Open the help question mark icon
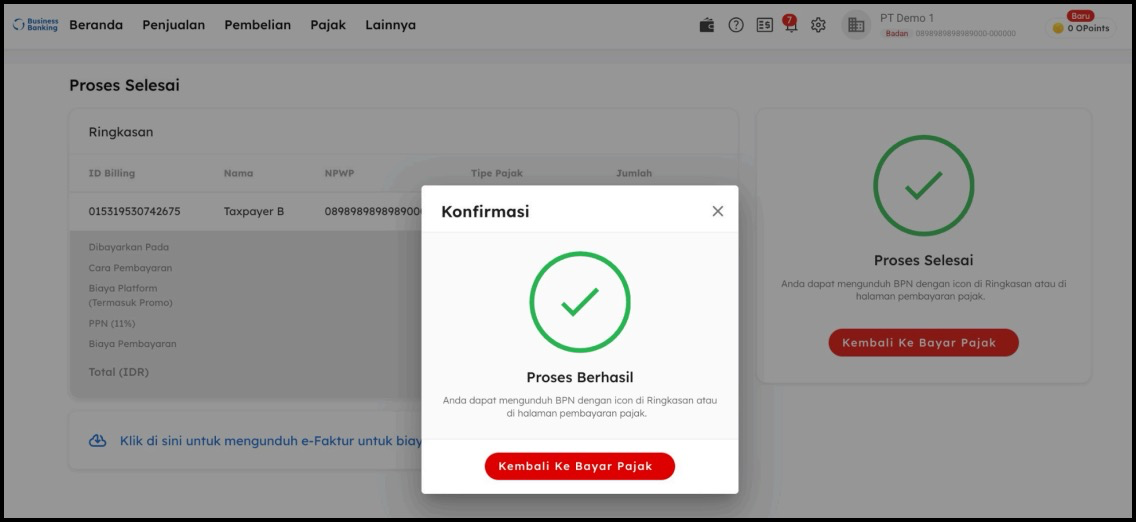The width and height of the screenshot is (1136, 522). 736,25
